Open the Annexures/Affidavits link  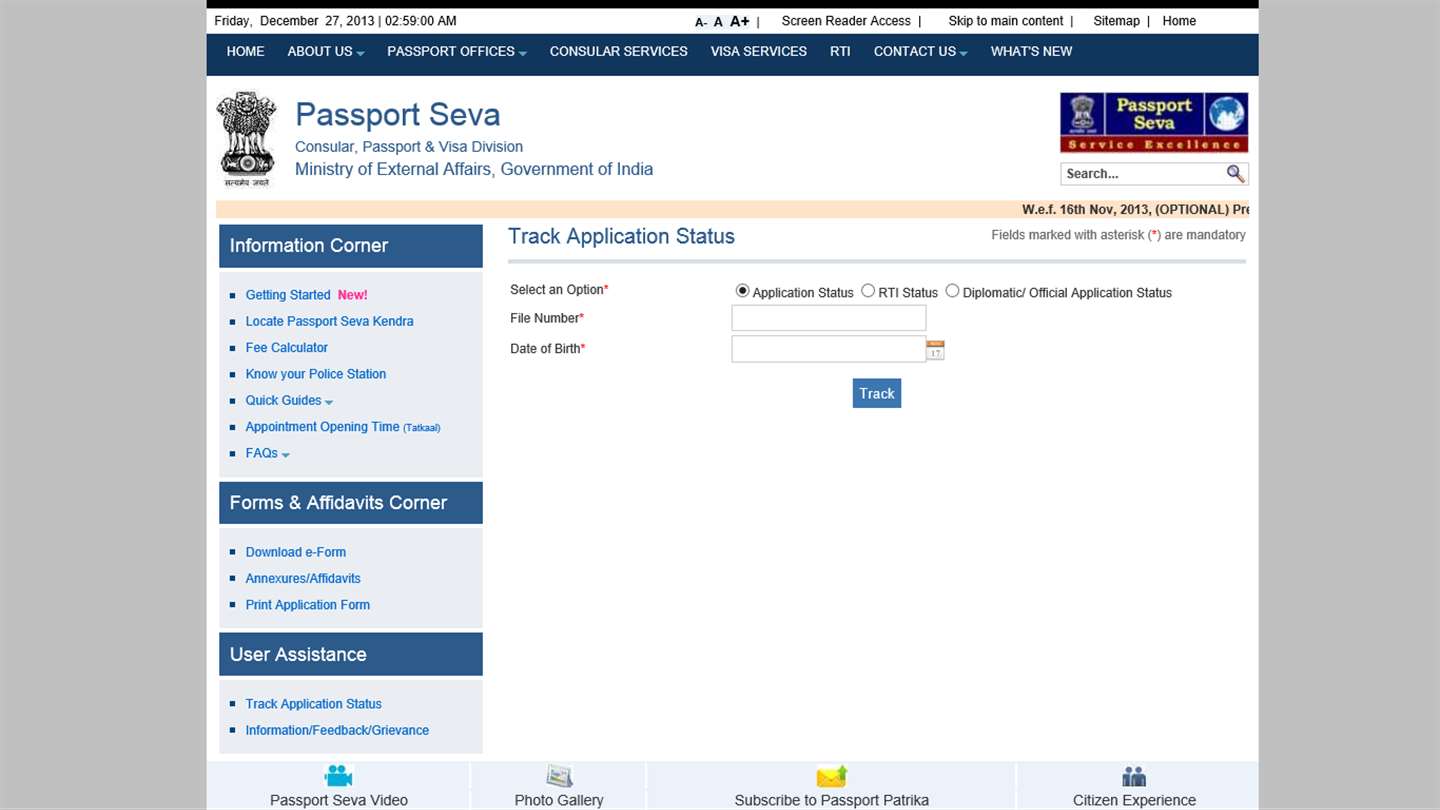pos(303,579)
